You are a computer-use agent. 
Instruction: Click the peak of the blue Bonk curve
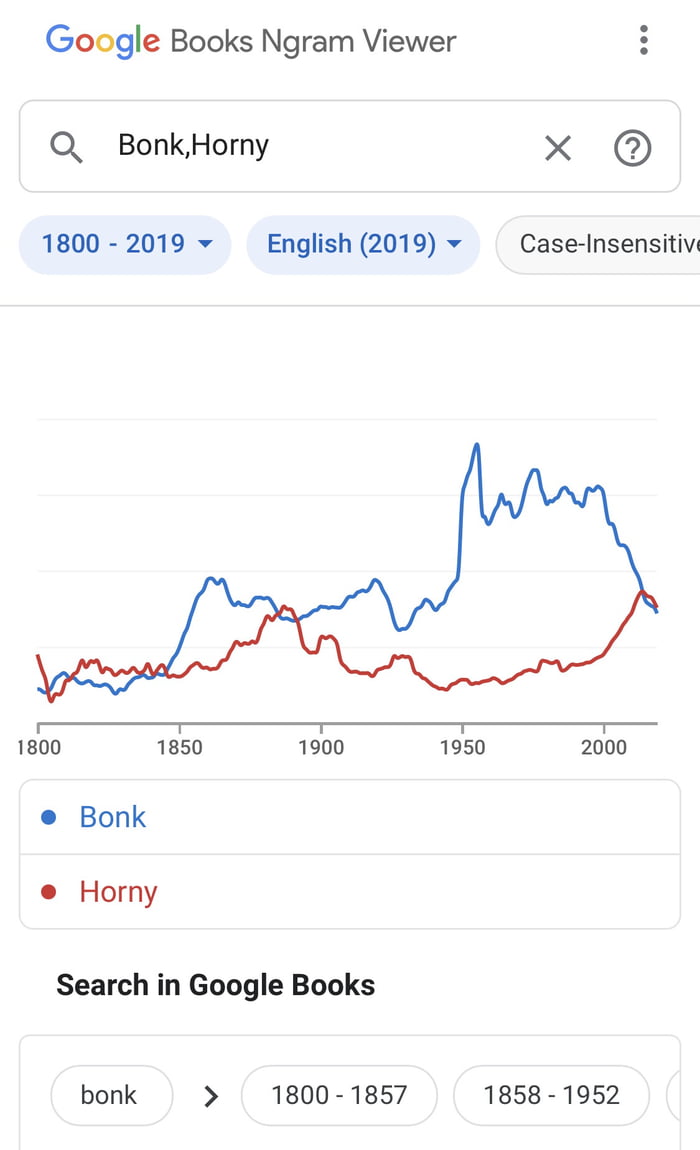point(478,443)
